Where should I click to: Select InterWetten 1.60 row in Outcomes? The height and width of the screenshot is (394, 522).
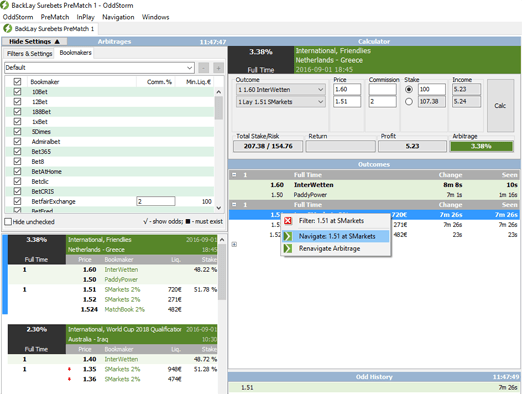coord(373,185)
